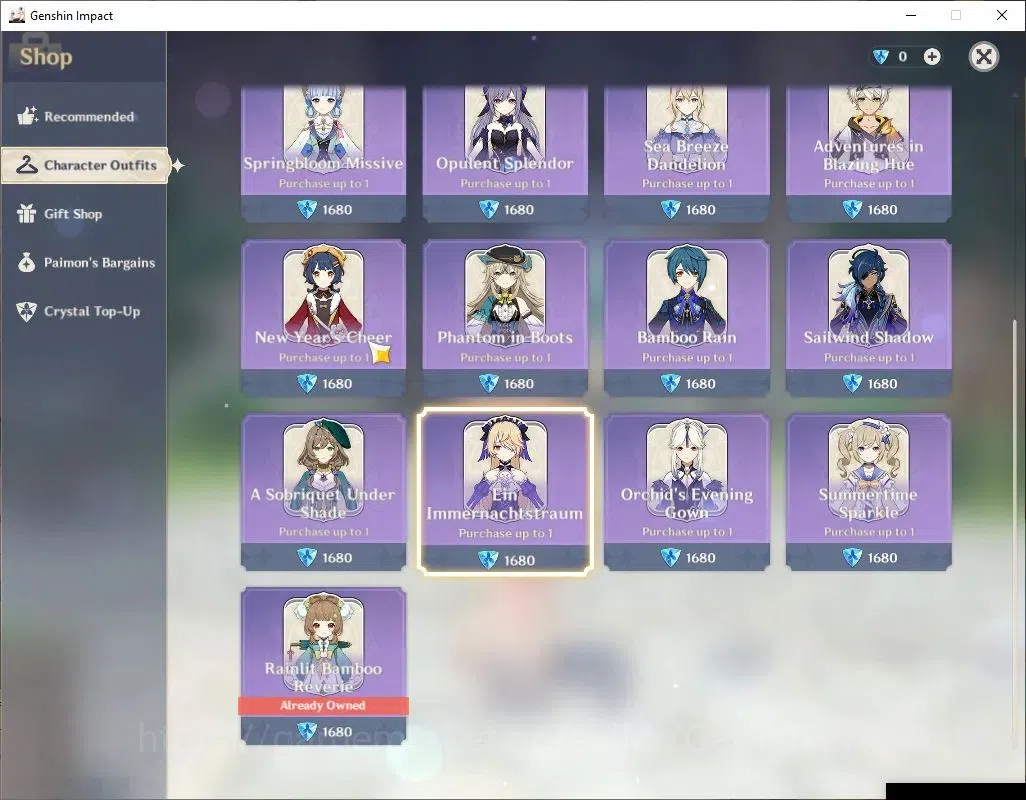Choose the Sailwind Shadow outfit card
This screenshot has height=800, width=1026.
[x=868, y=318]
